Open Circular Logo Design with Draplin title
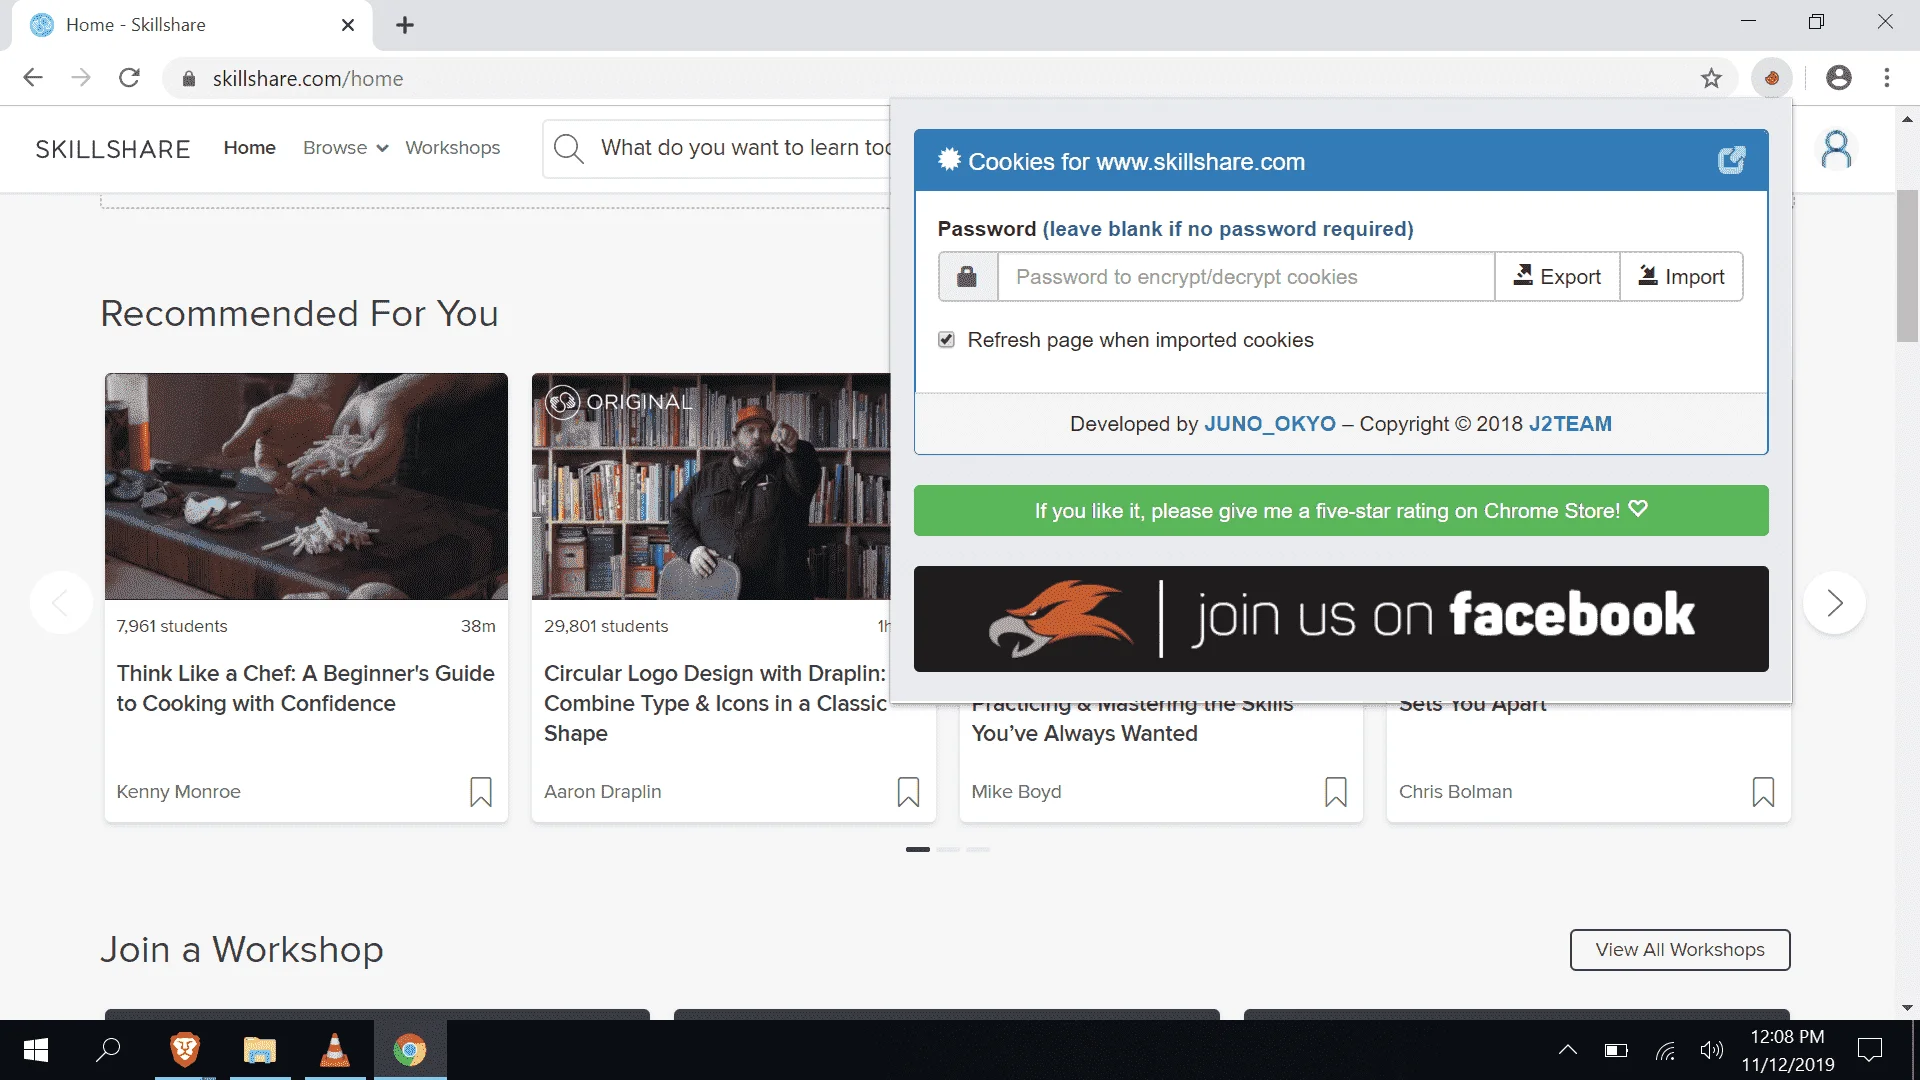Image resolution: width=1920 pixels, height=1080 pixels. pyautogui.click(x=715, y=704)
